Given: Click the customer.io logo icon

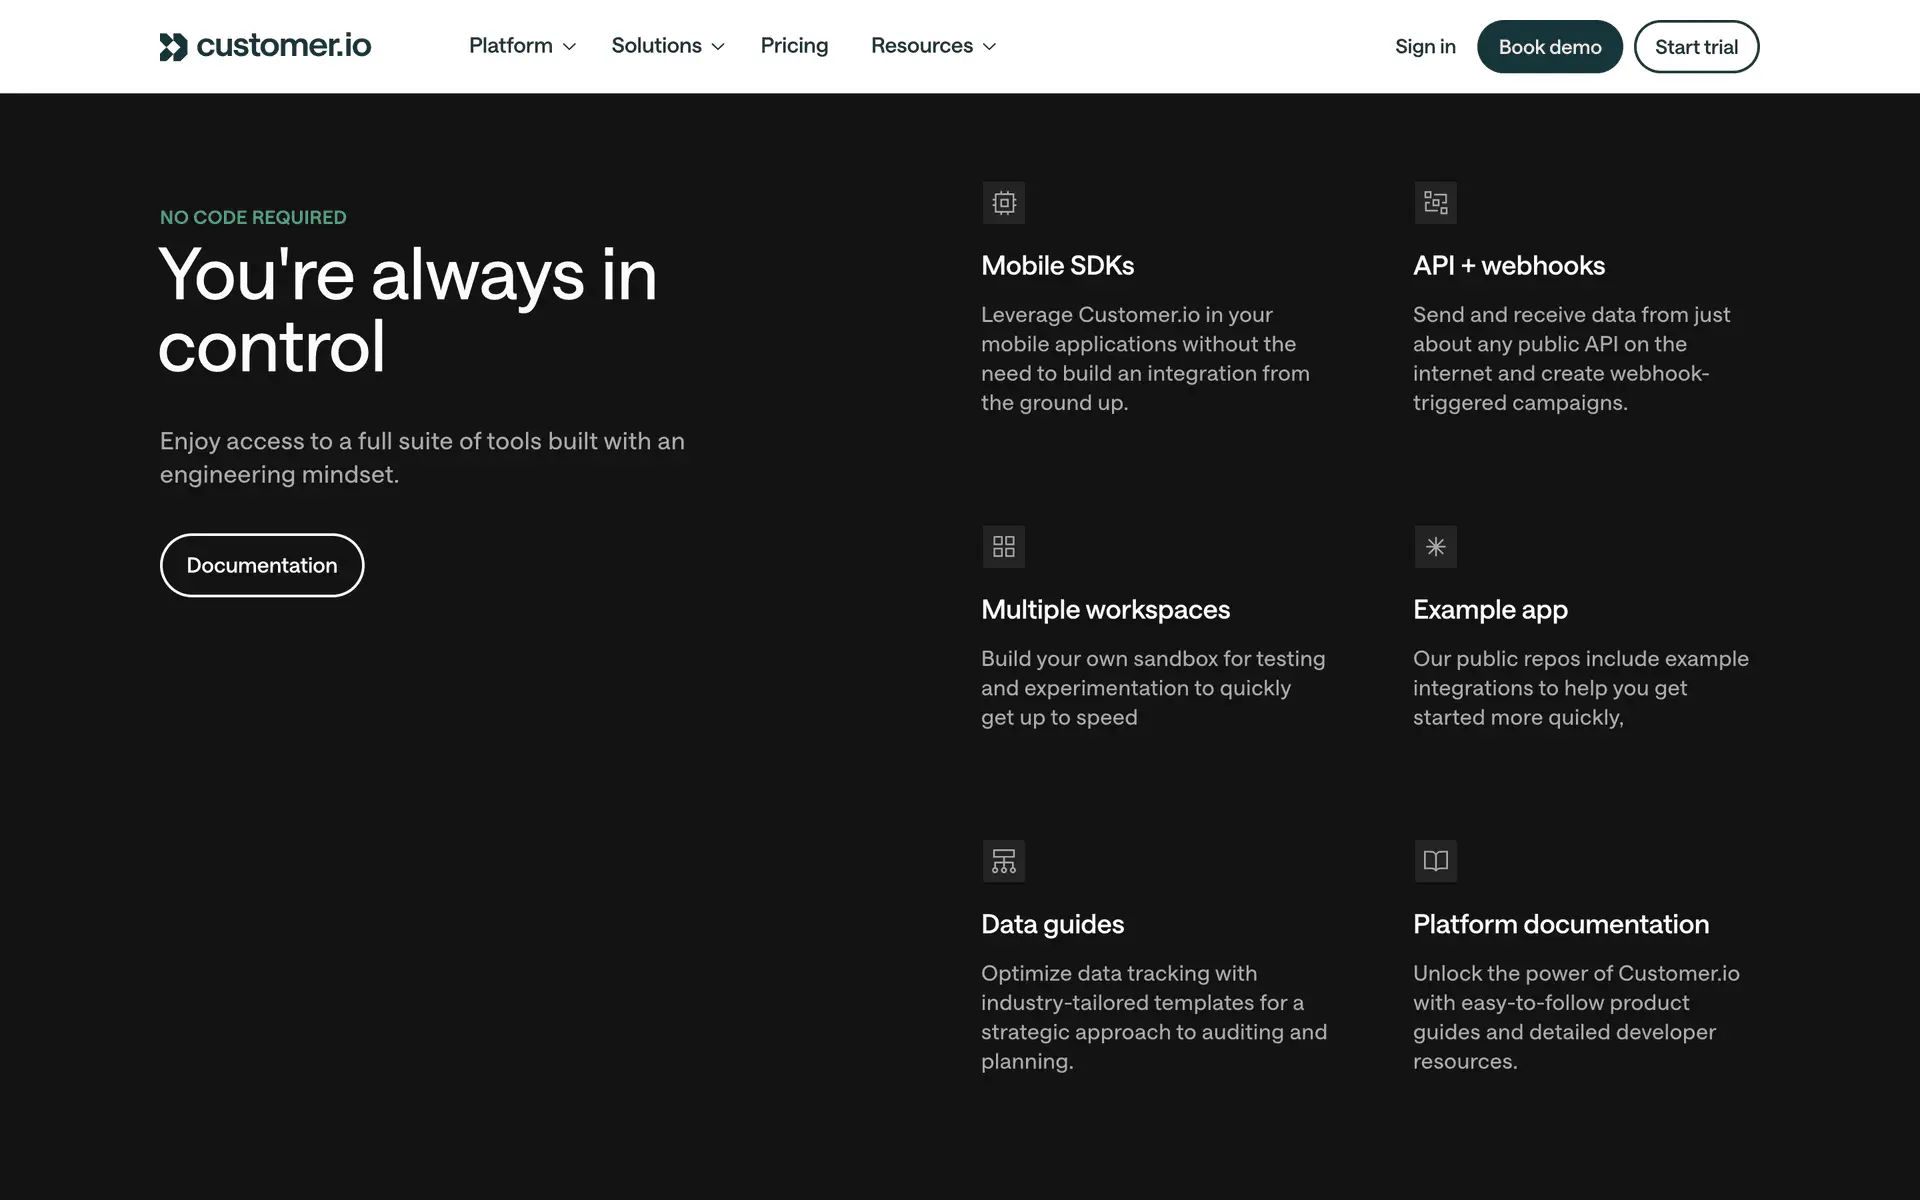Looking at the screenshot, I should point(174,47).
